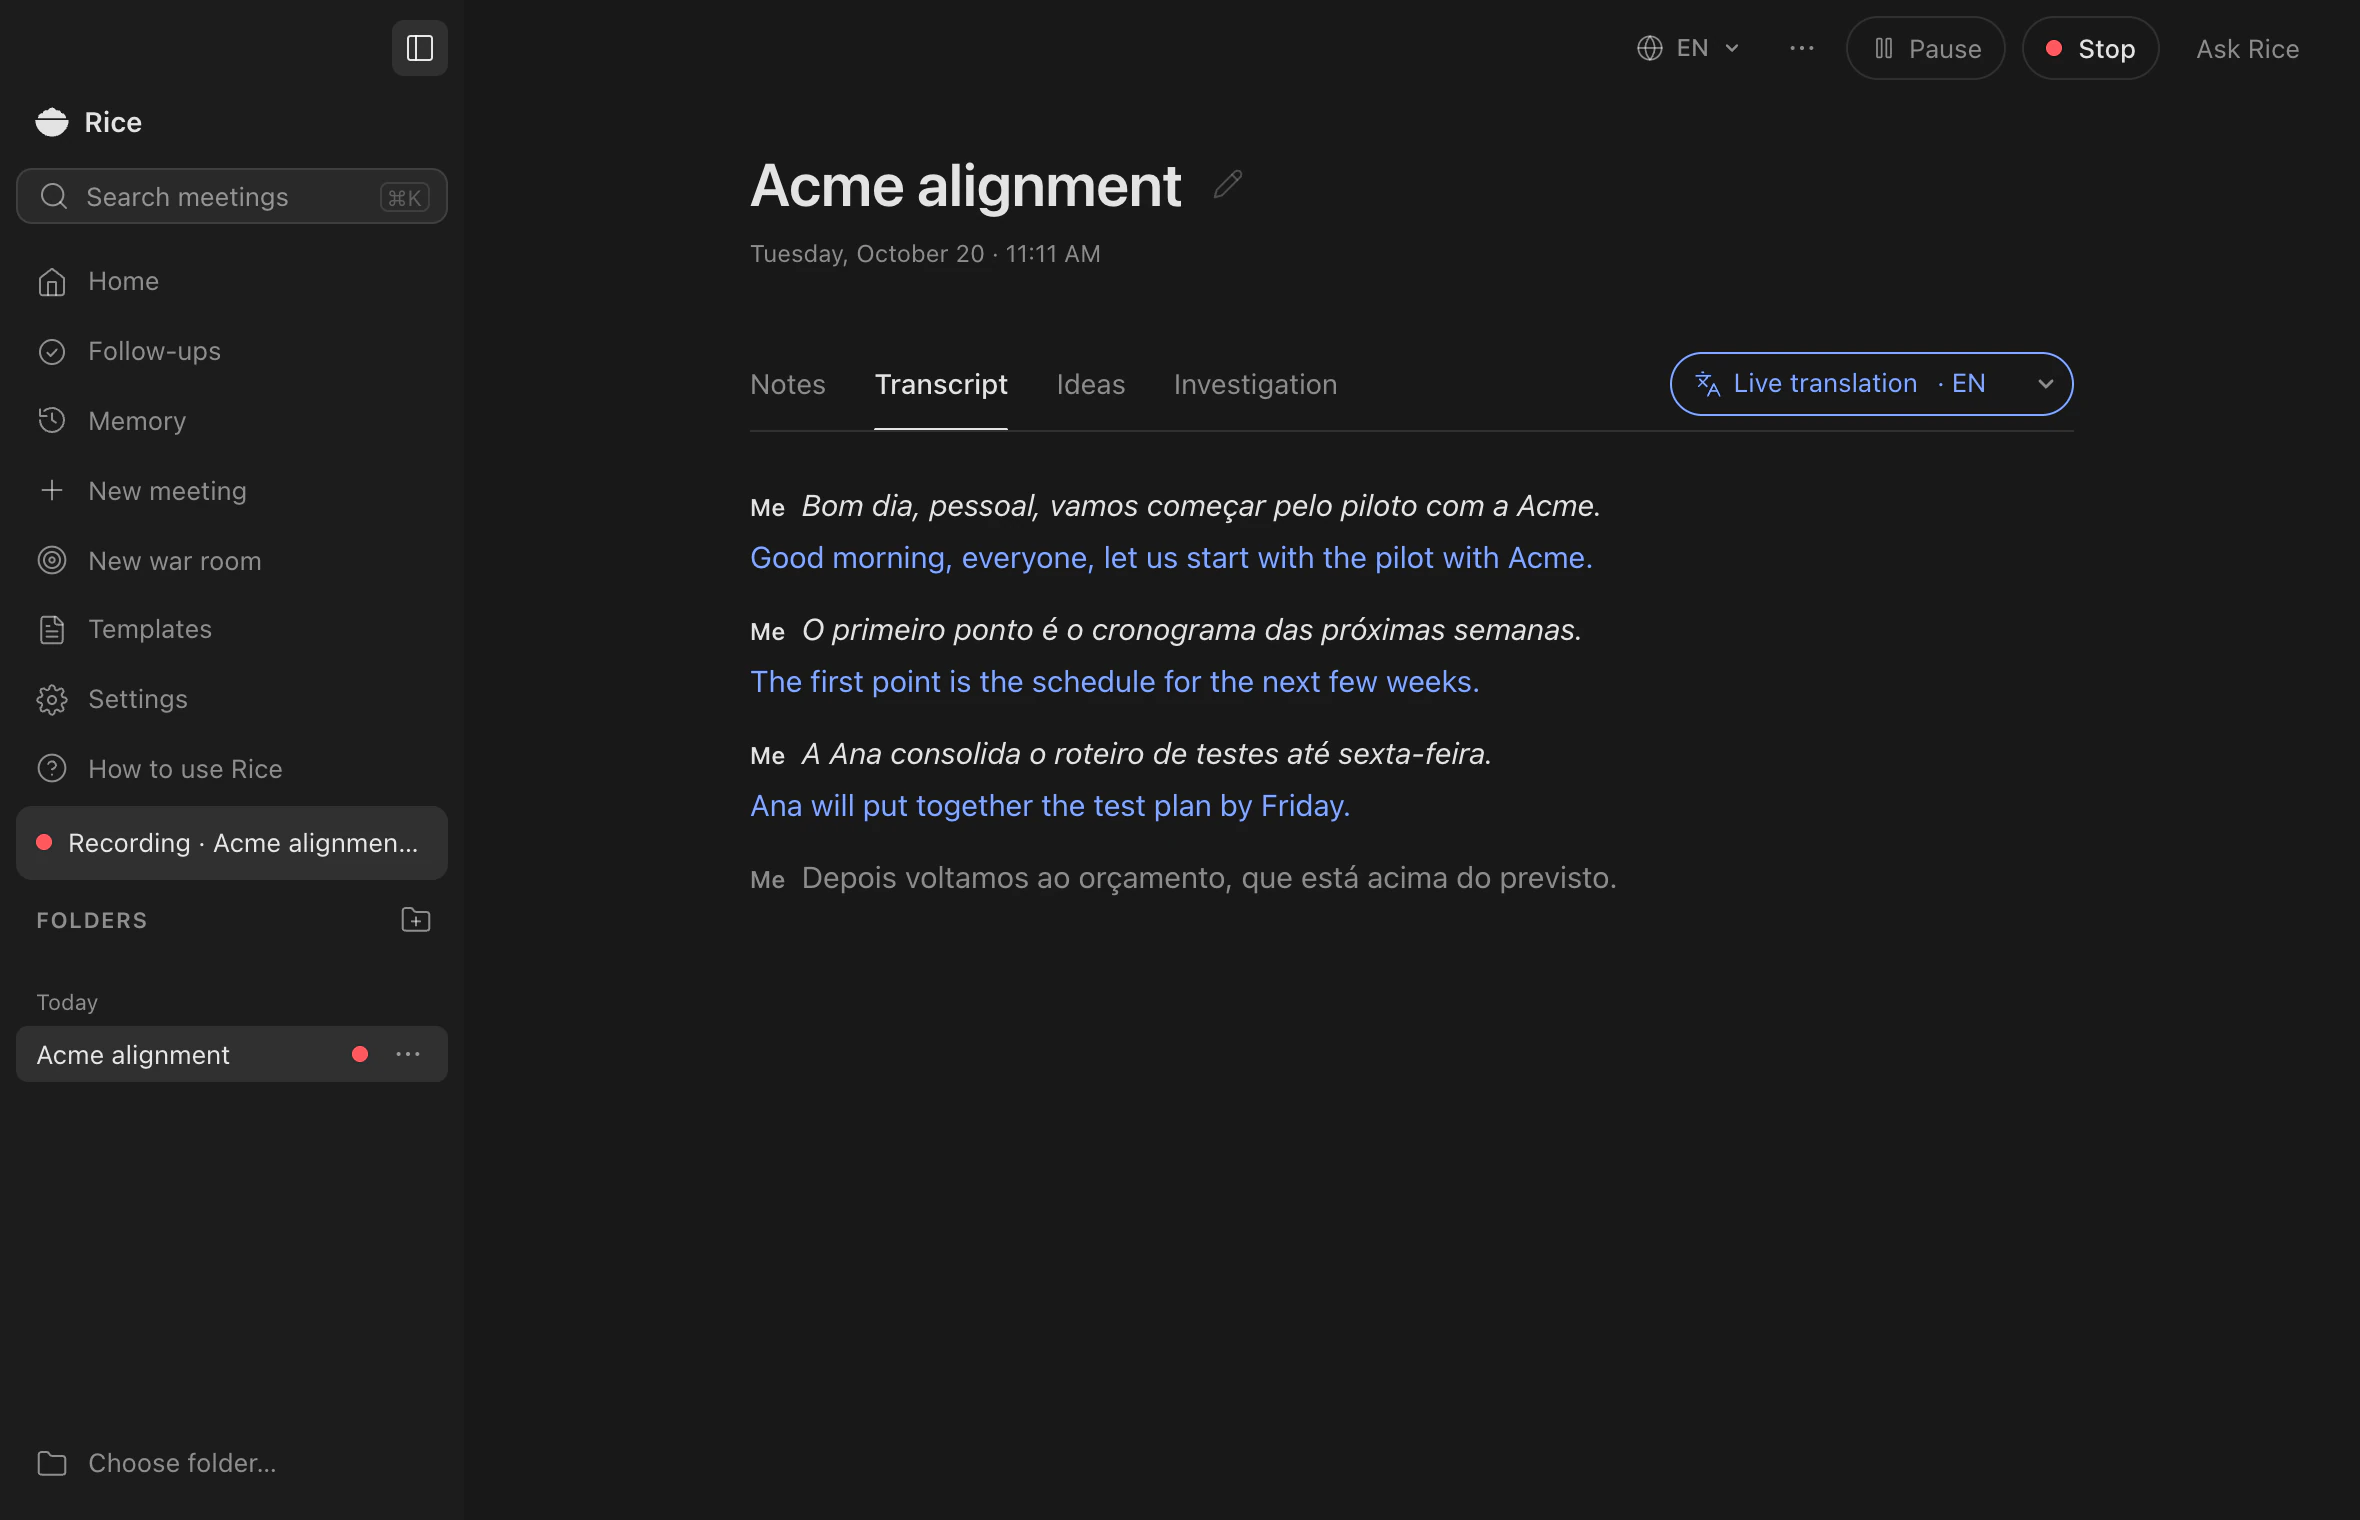2360x1520 pixels.
Task: Collapse the sidebar with the panel icon
Action: tap(420, 48)
